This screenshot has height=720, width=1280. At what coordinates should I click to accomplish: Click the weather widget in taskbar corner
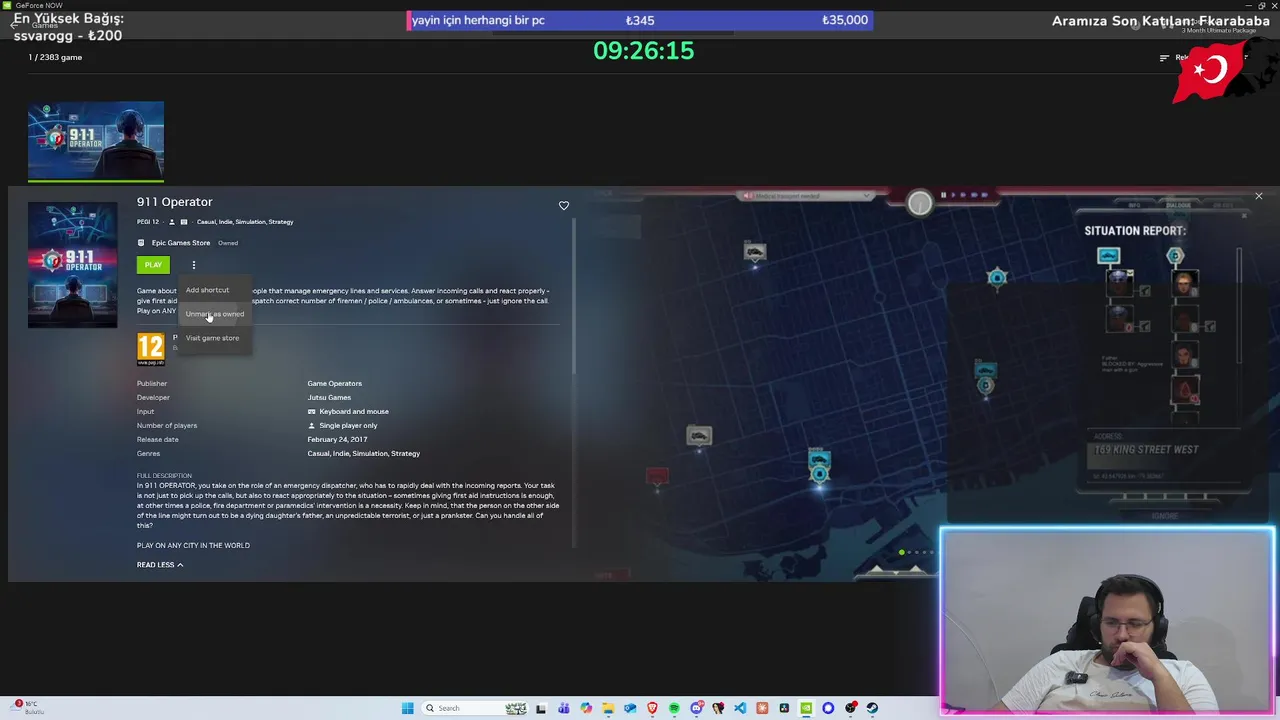[x=28, y=708]
